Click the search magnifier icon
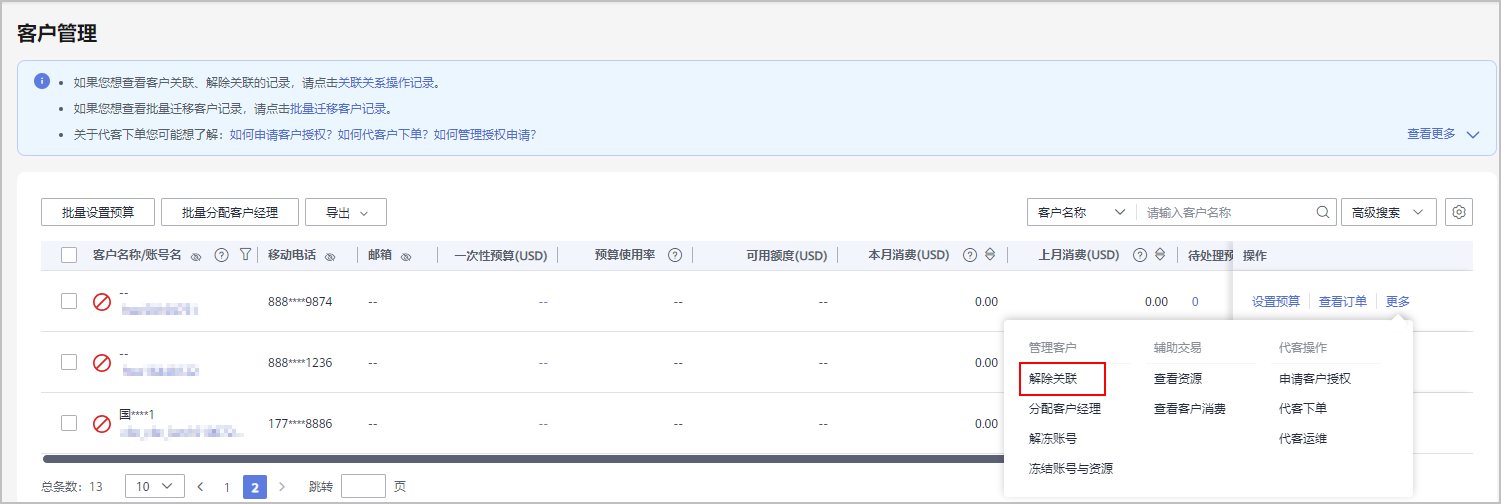 coord(1323,212)
